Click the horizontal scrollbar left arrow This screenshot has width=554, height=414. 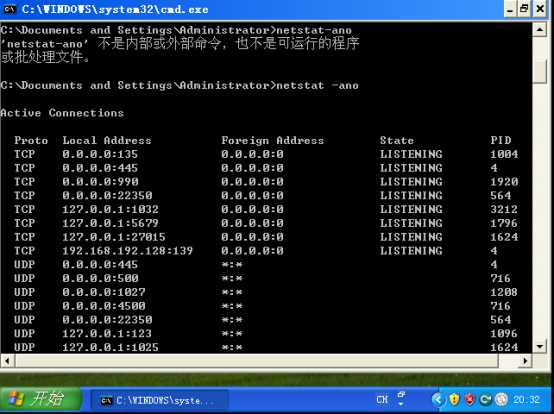[x=7, y=361]
